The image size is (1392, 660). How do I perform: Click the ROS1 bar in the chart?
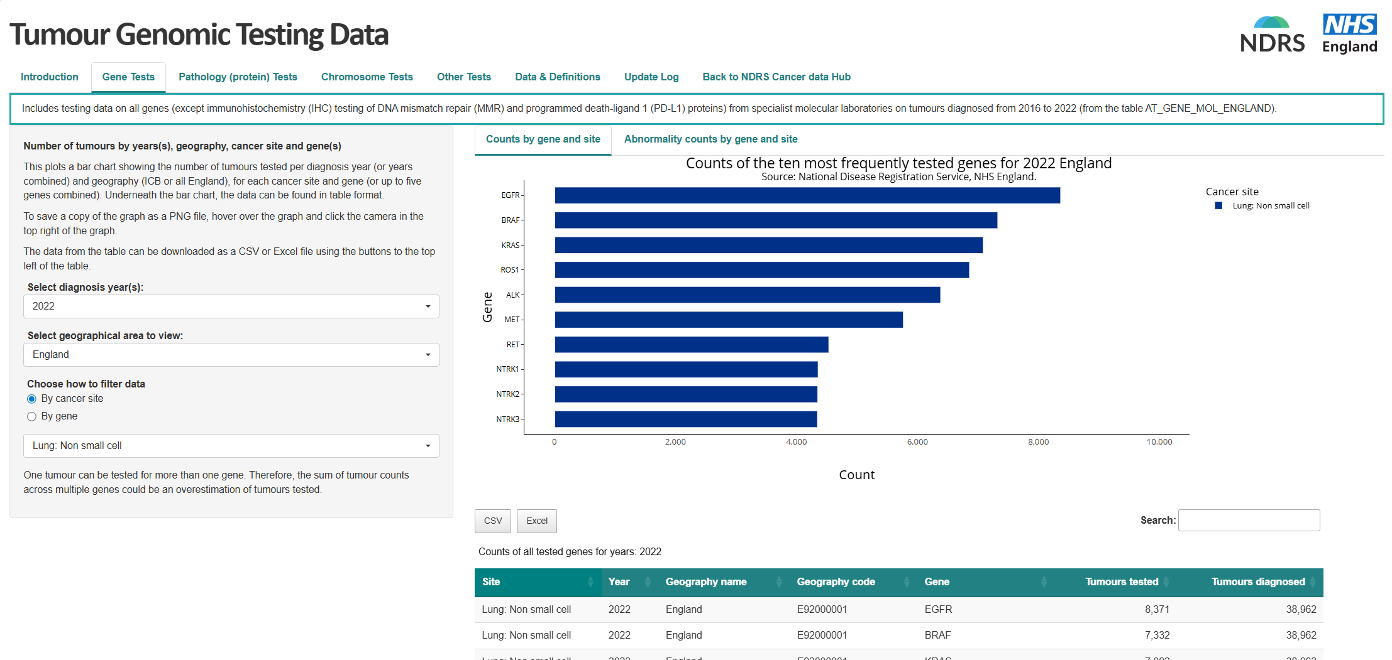762,270
